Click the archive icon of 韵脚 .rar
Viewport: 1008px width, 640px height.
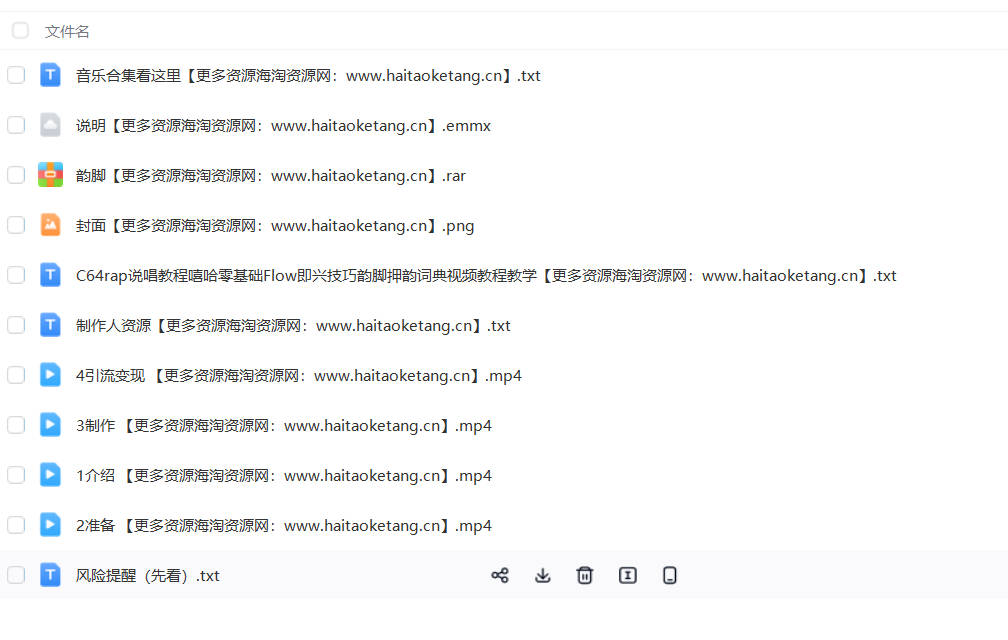(50, 175)
